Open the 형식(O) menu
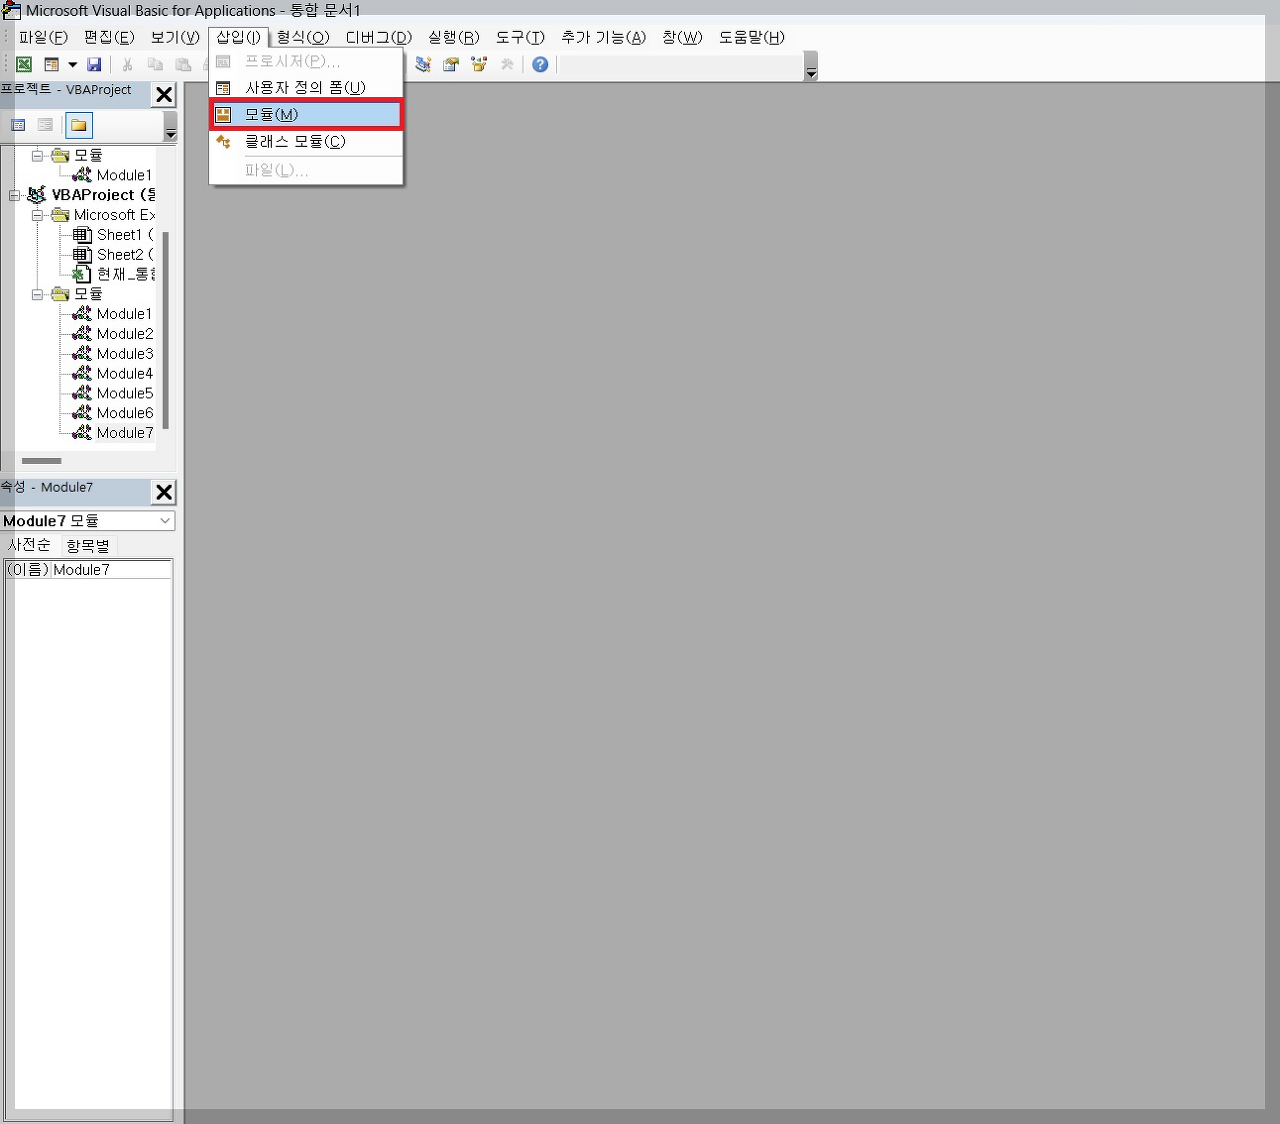 pos(303,37)
